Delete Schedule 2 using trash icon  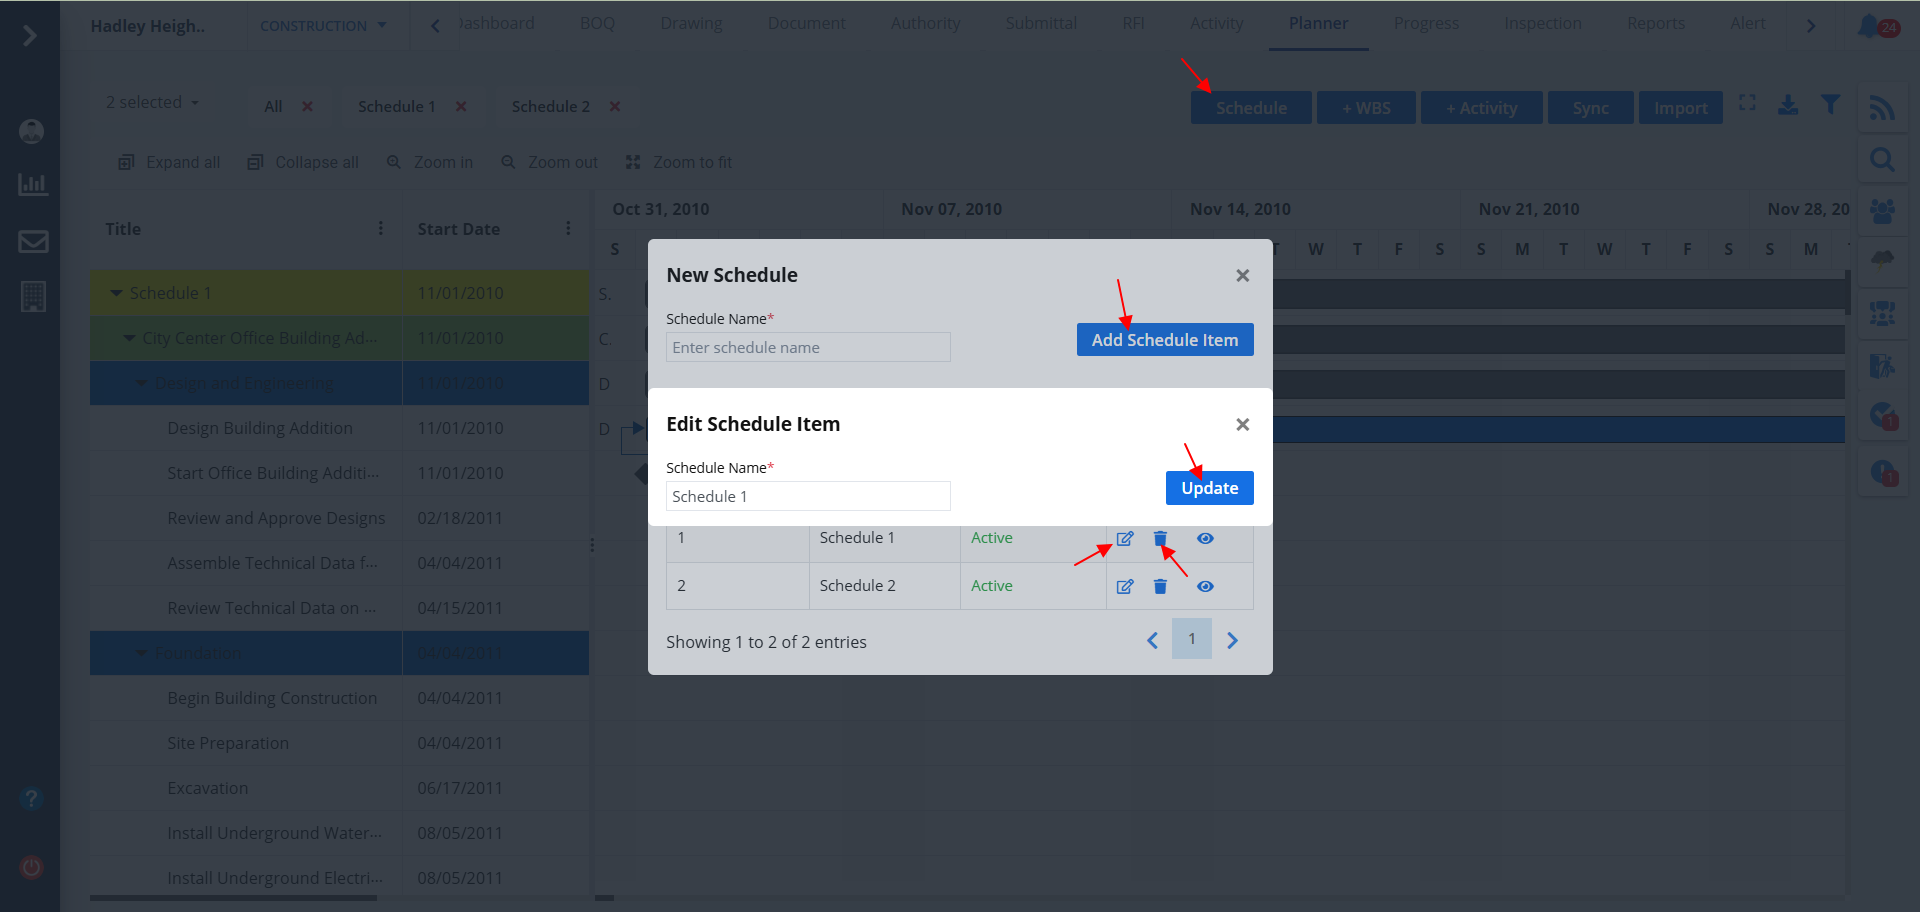click(x=1160, y=587)
